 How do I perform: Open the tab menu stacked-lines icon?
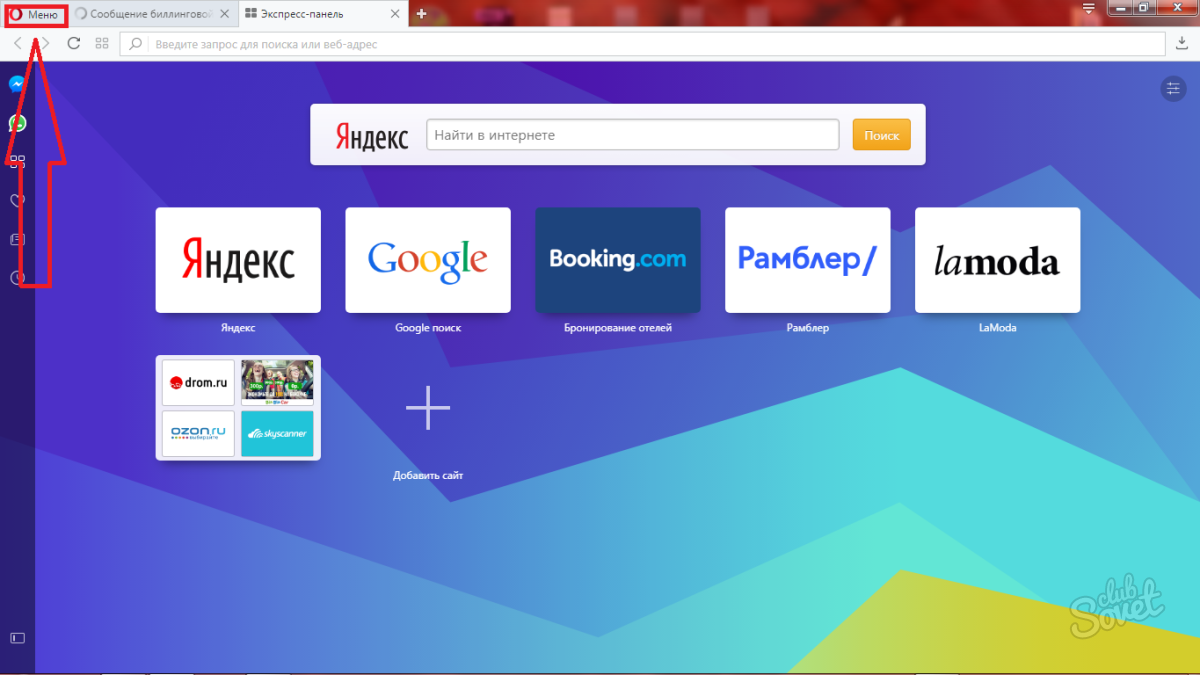click(x=1089, y=7)
